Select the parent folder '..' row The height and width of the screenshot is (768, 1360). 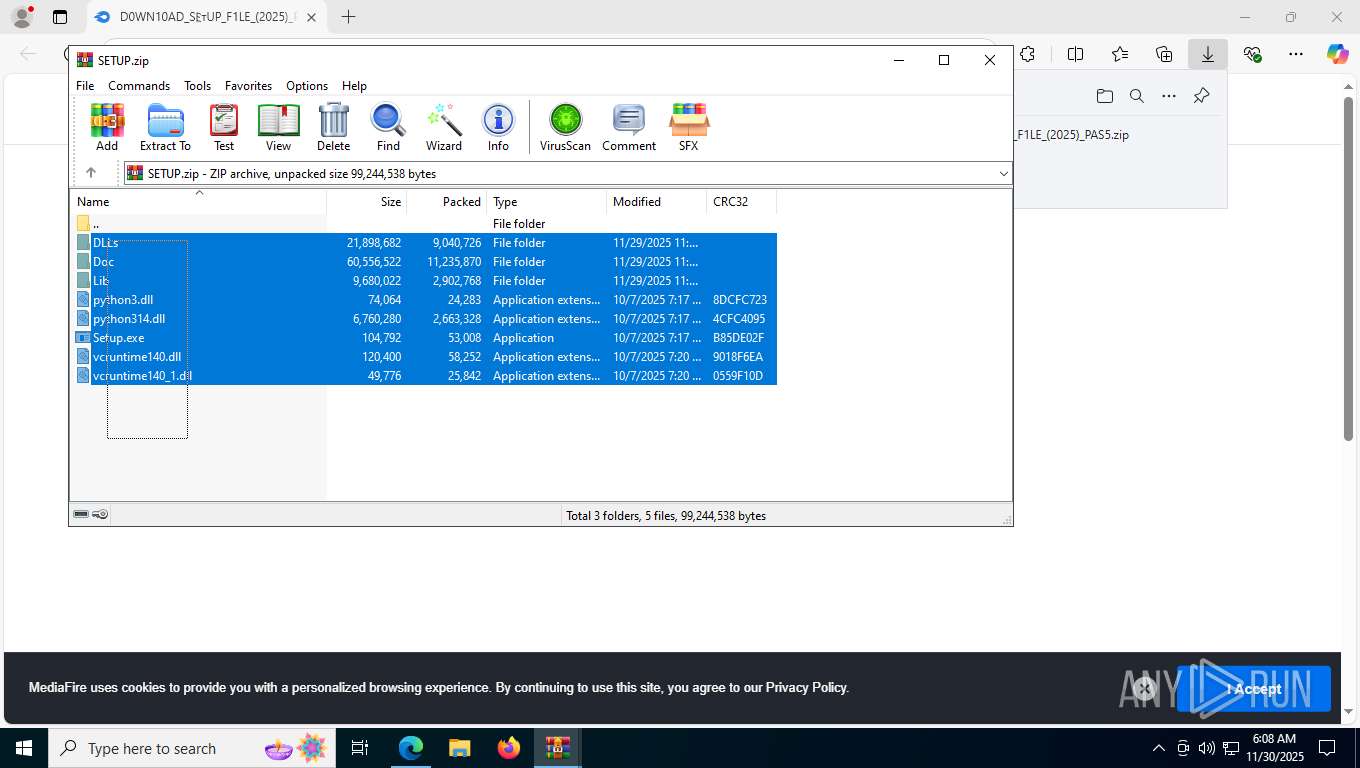(x=423, y=223)
